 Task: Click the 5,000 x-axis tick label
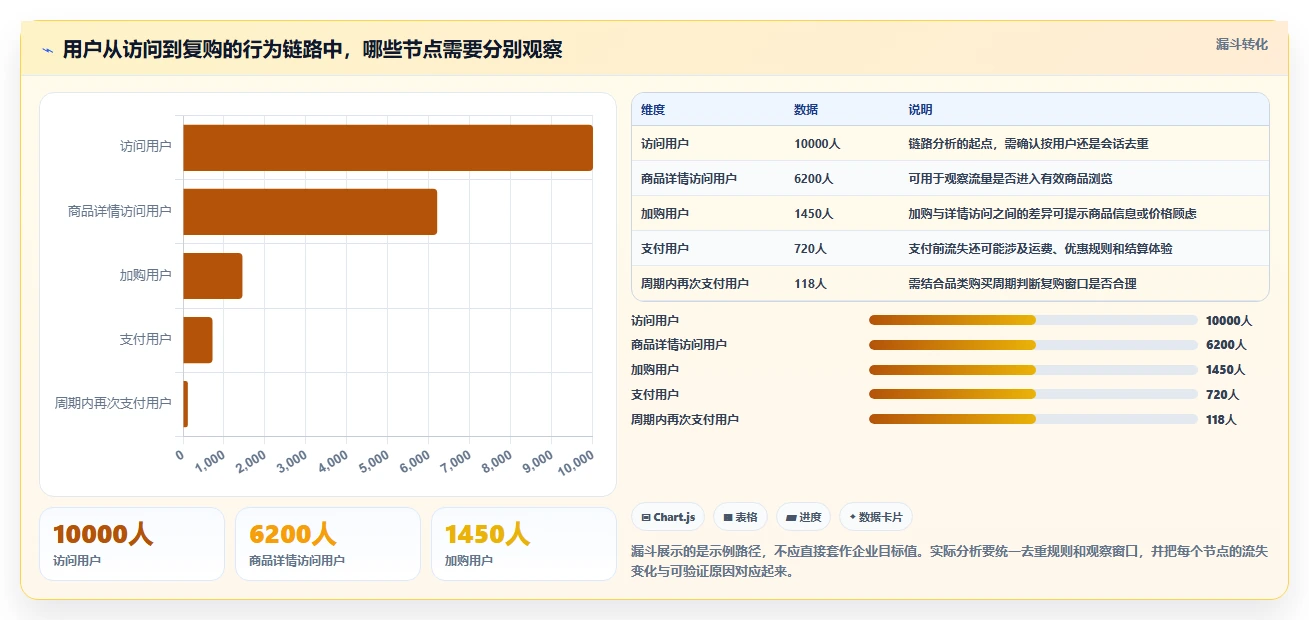[374, 461]
